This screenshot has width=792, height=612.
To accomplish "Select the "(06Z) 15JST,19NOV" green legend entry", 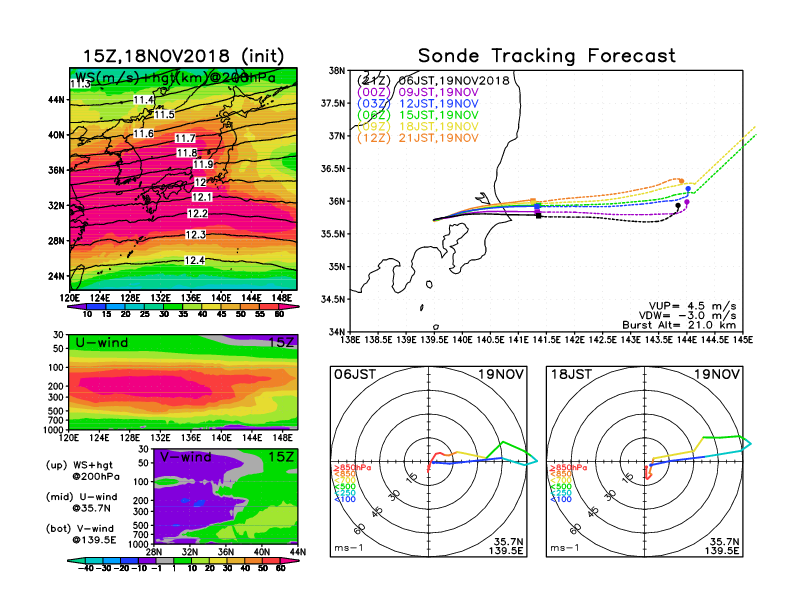I will pyautogui.click(x=417, y=115).
